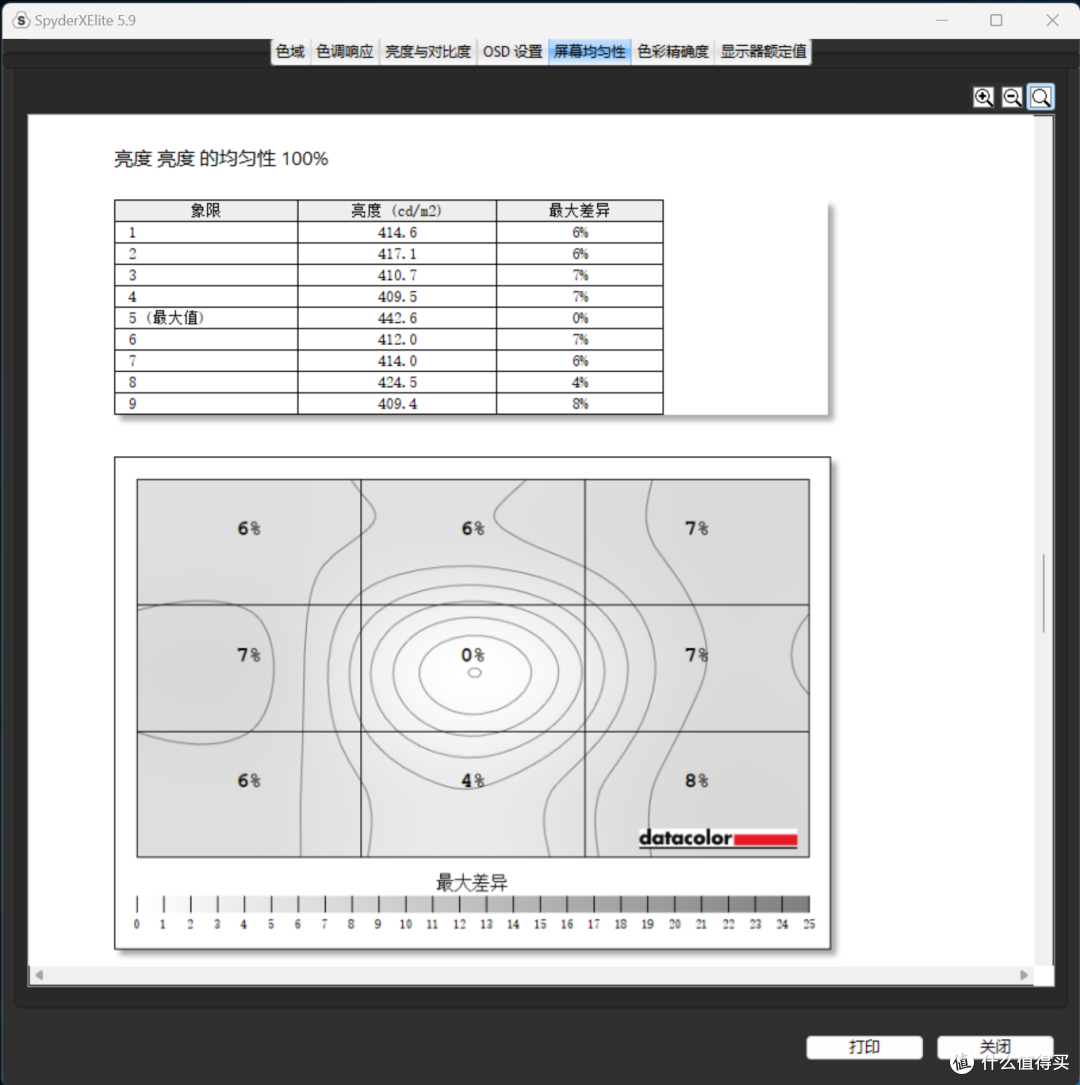The height and width of the screenshot is (1085, 1080).
Task: Click the horizontal scrollbar left arrow
Action: point(39,975)
